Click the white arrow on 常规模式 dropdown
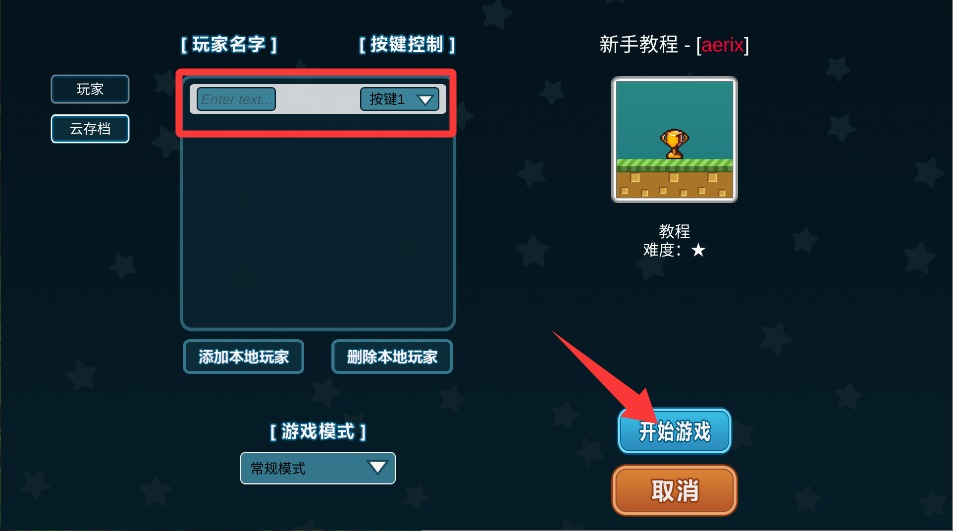The width and height of the screenshot is (953, 531). click(x=377, y=467)
